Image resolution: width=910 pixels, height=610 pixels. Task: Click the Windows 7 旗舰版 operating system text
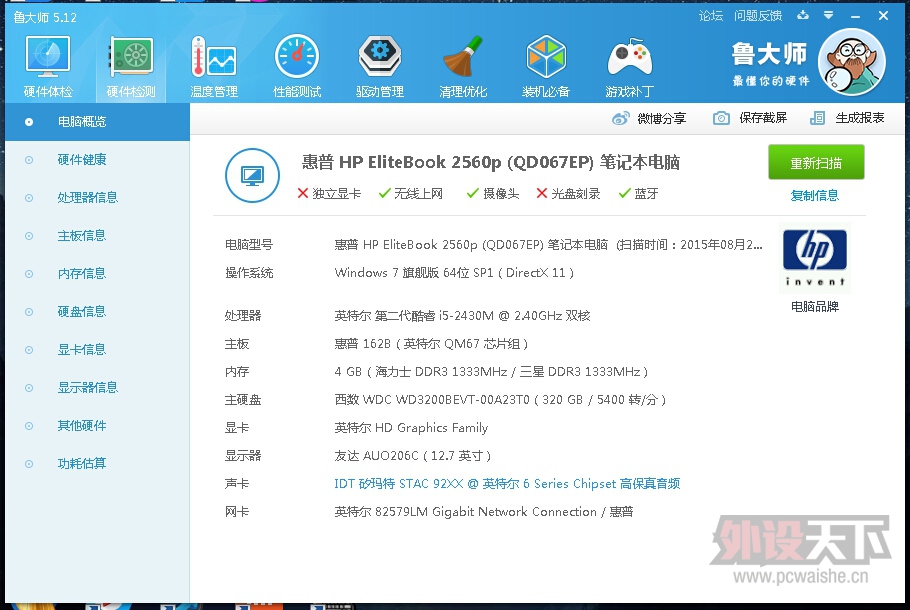click(454, 273)
